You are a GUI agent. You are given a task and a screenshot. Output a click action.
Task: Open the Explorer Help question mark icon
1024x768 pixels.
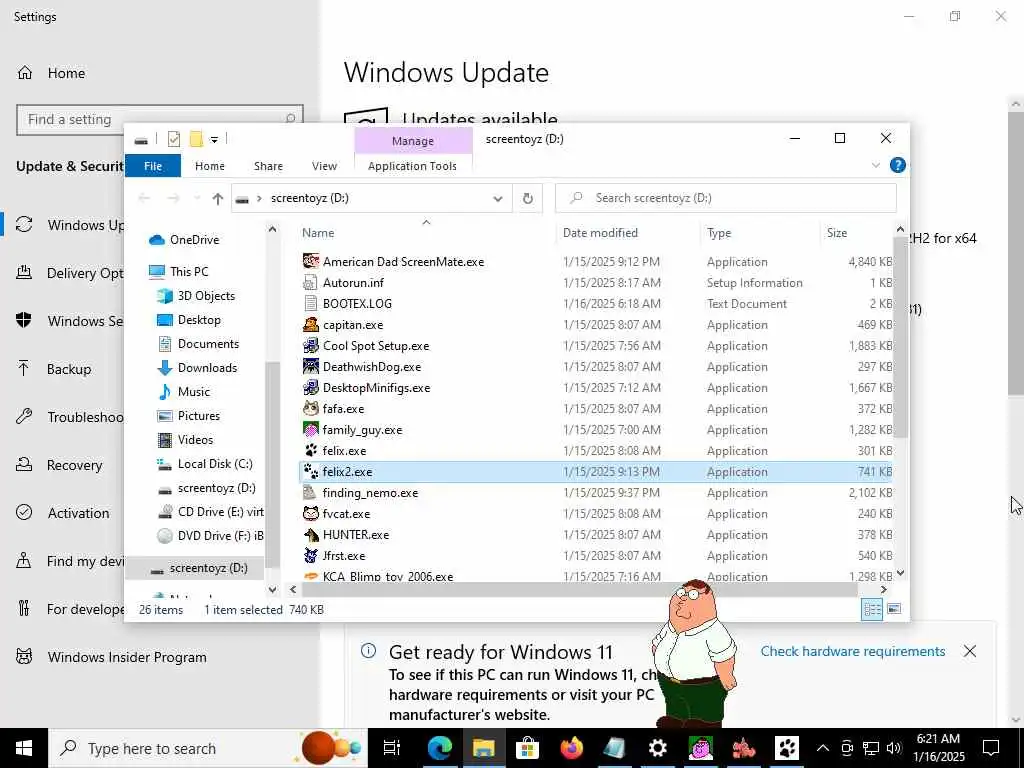pos(898,165)
